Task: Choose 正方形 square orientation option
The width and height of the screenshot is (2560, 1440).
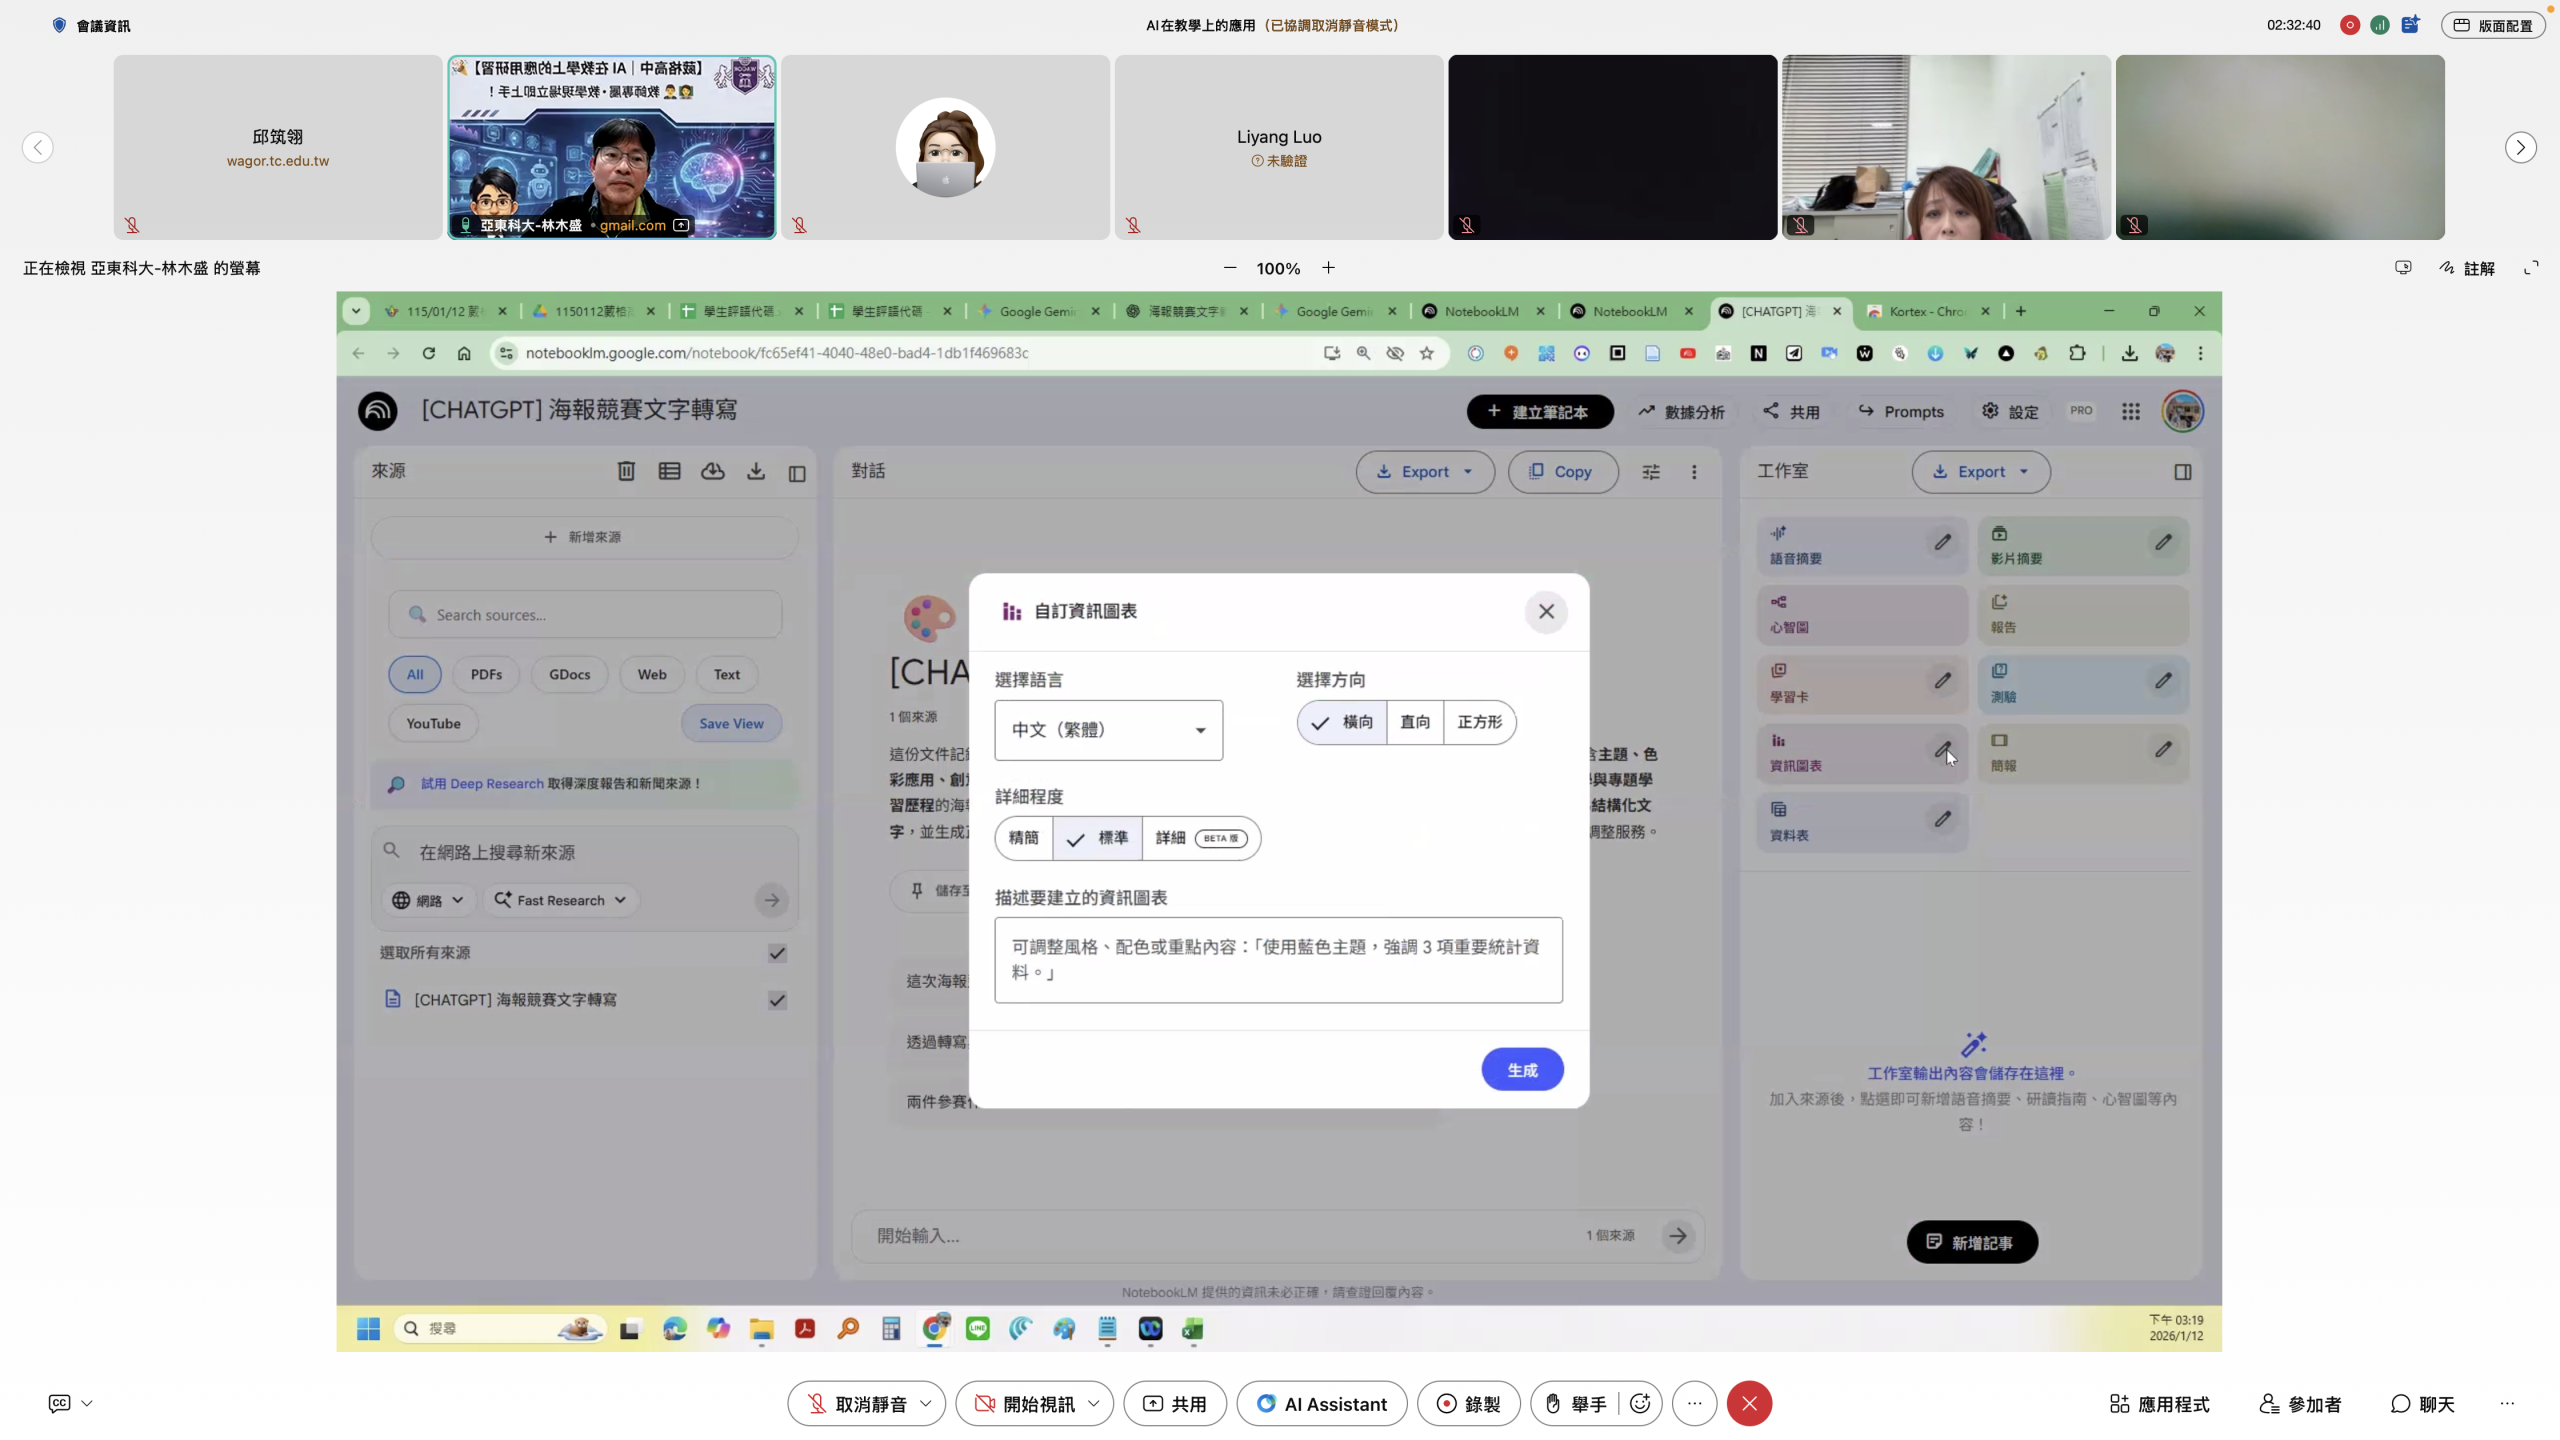Action: (1479, 722)
